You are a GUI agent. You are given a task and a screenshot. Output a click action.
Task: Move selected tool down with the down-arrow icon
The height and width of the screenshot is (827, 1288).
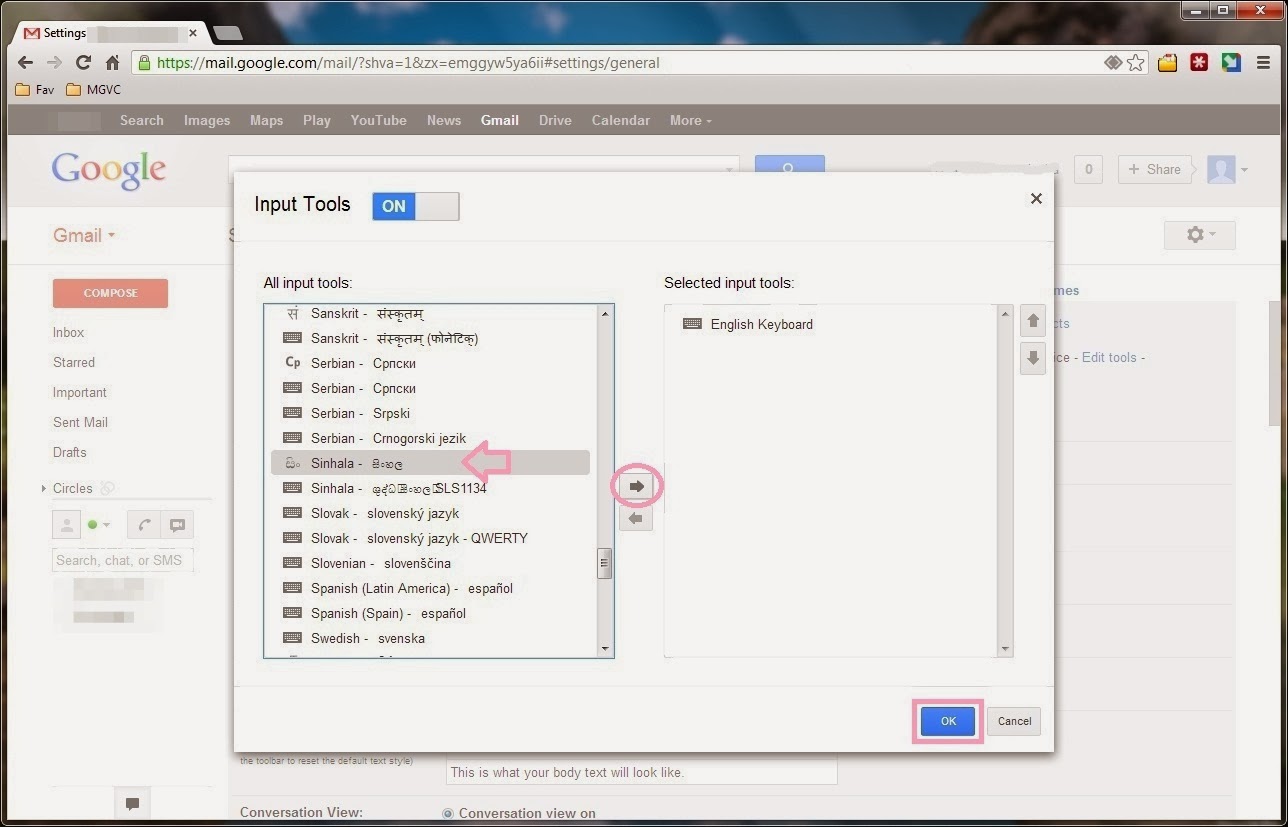[x=1032, y=358]
